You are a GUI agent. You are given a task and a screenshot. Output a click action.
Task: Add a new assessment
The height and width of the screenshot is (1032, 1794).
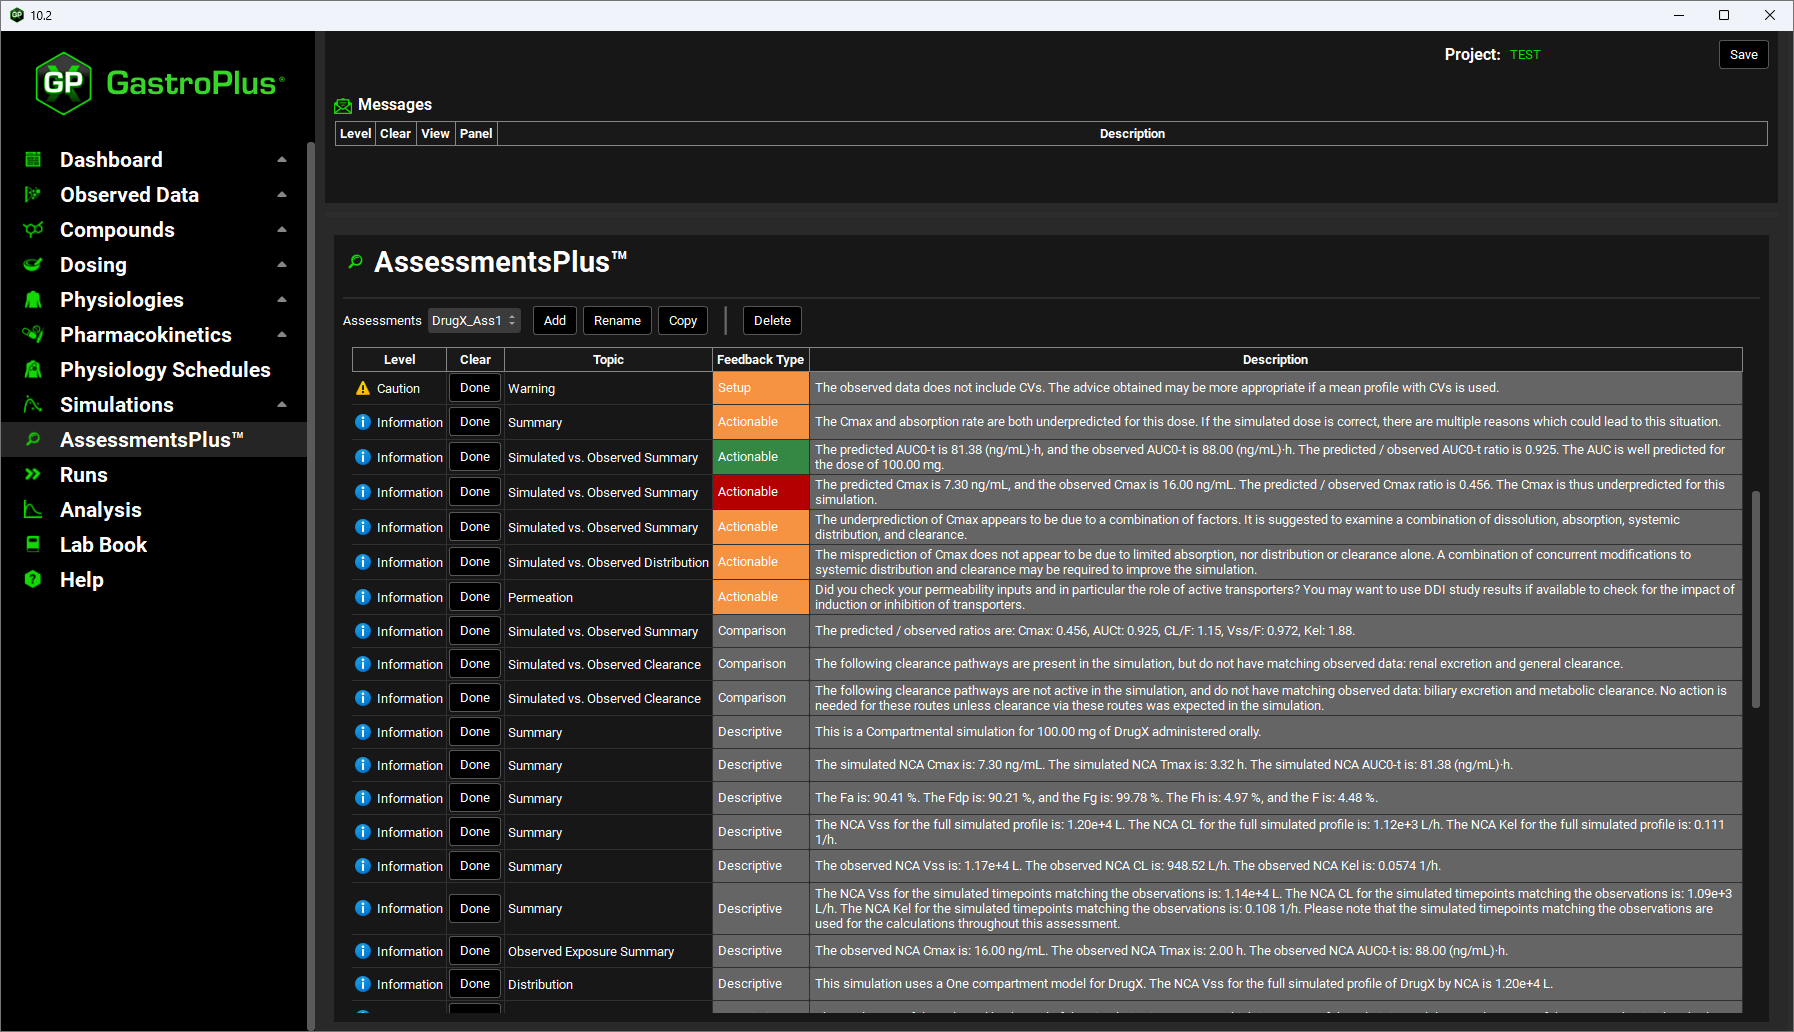pos(555,321)
